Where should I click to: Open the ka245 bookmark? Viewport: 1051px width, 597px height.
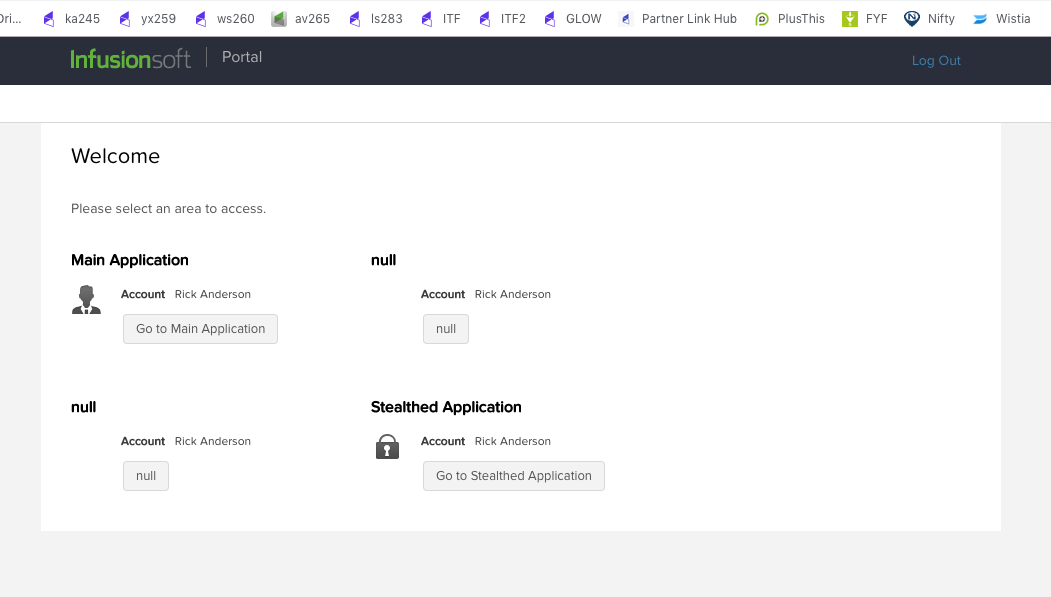coord(72,18)
